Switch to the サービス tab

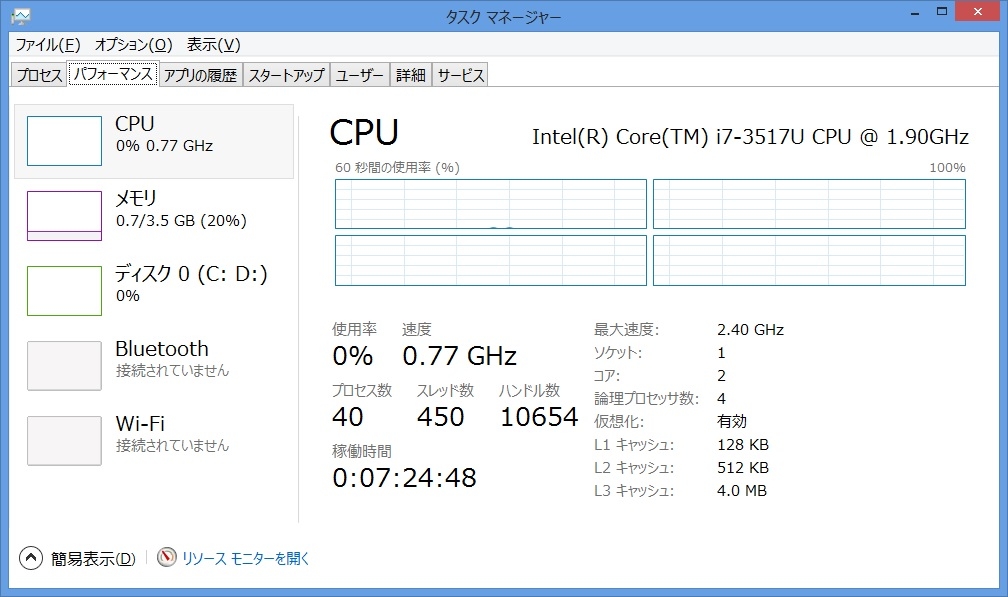click(x=460, y=75)
